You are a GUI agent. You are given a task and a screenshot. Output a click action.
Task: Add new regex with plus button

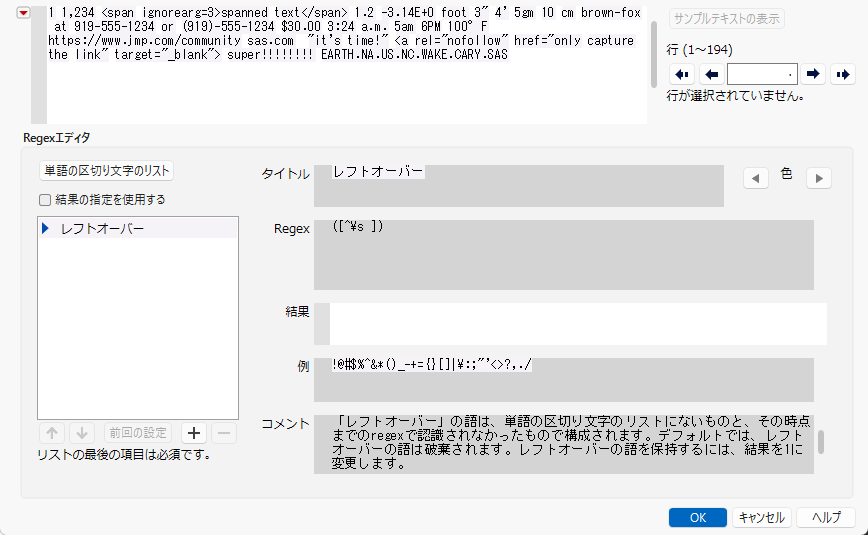pyautogui.click(x=194, y=433)
